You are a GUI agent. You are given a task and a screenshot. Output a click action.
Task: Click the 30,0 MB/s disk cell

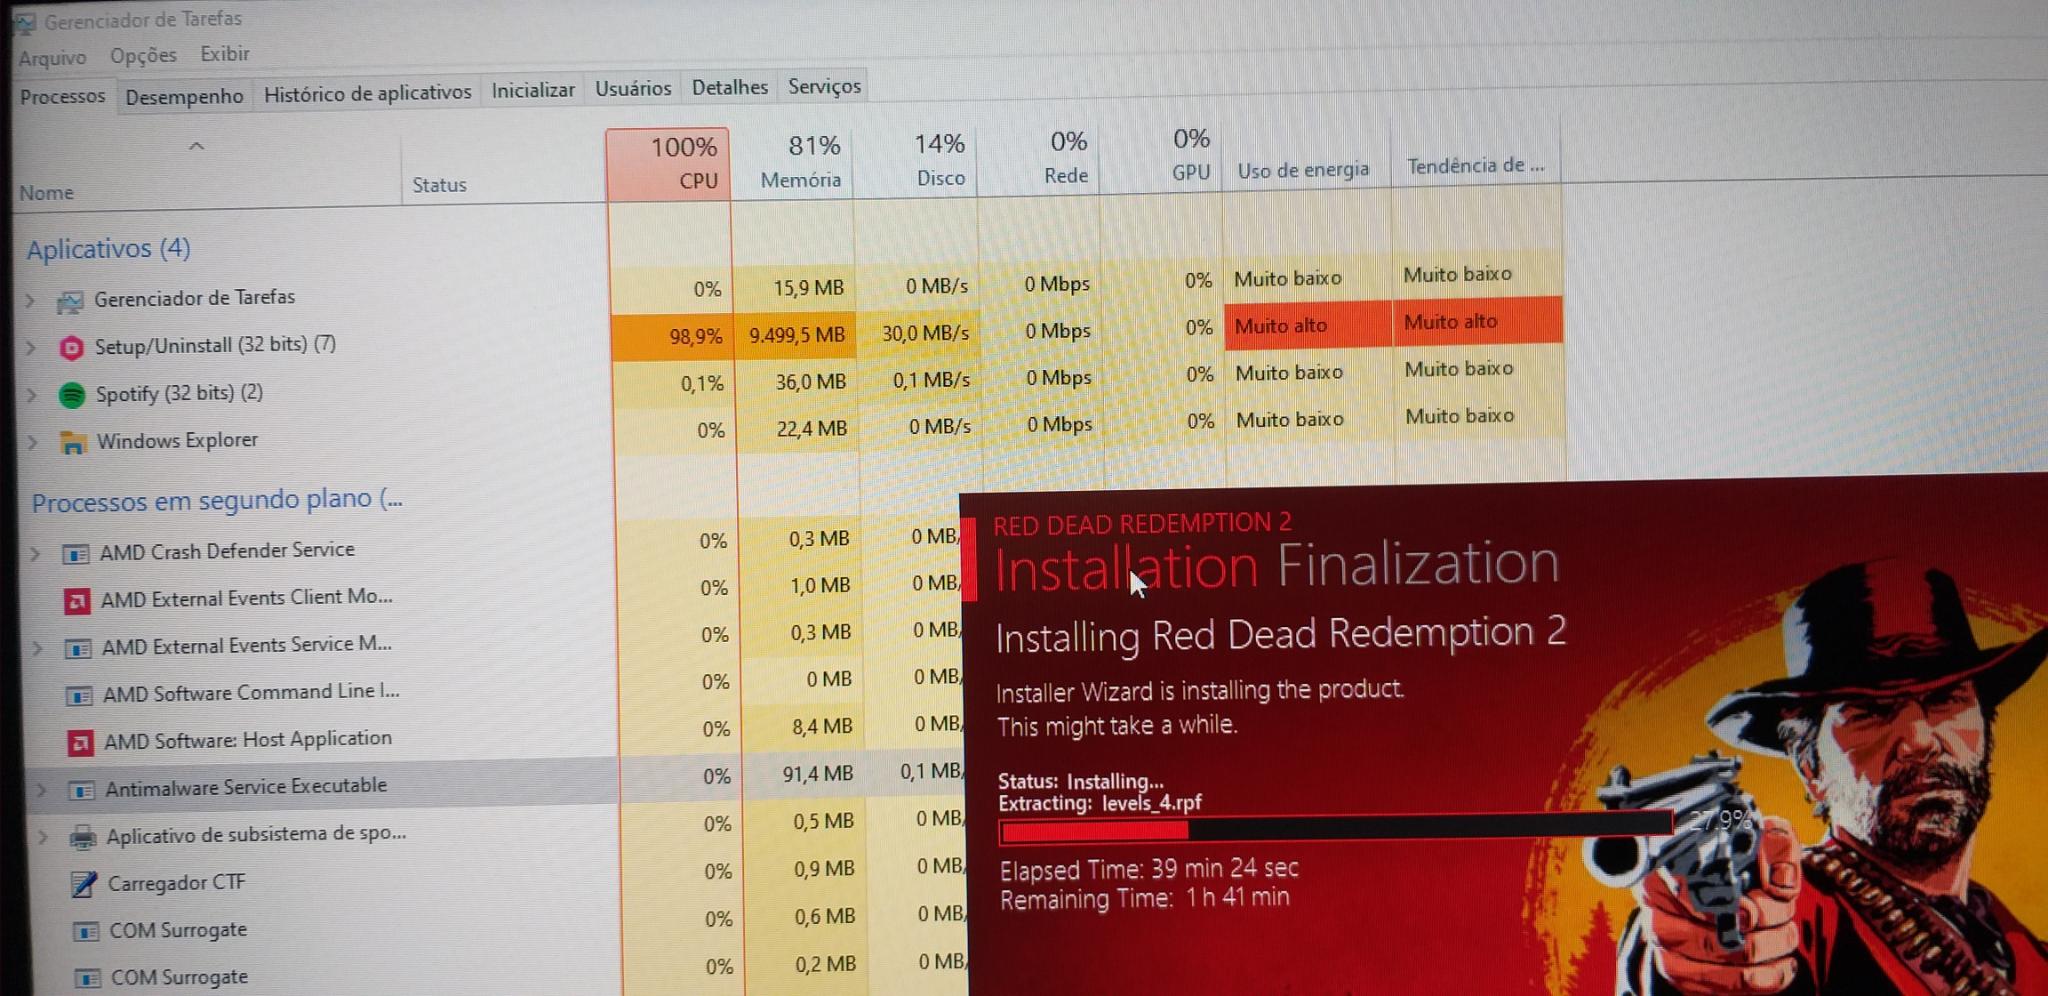pos(920,332)
